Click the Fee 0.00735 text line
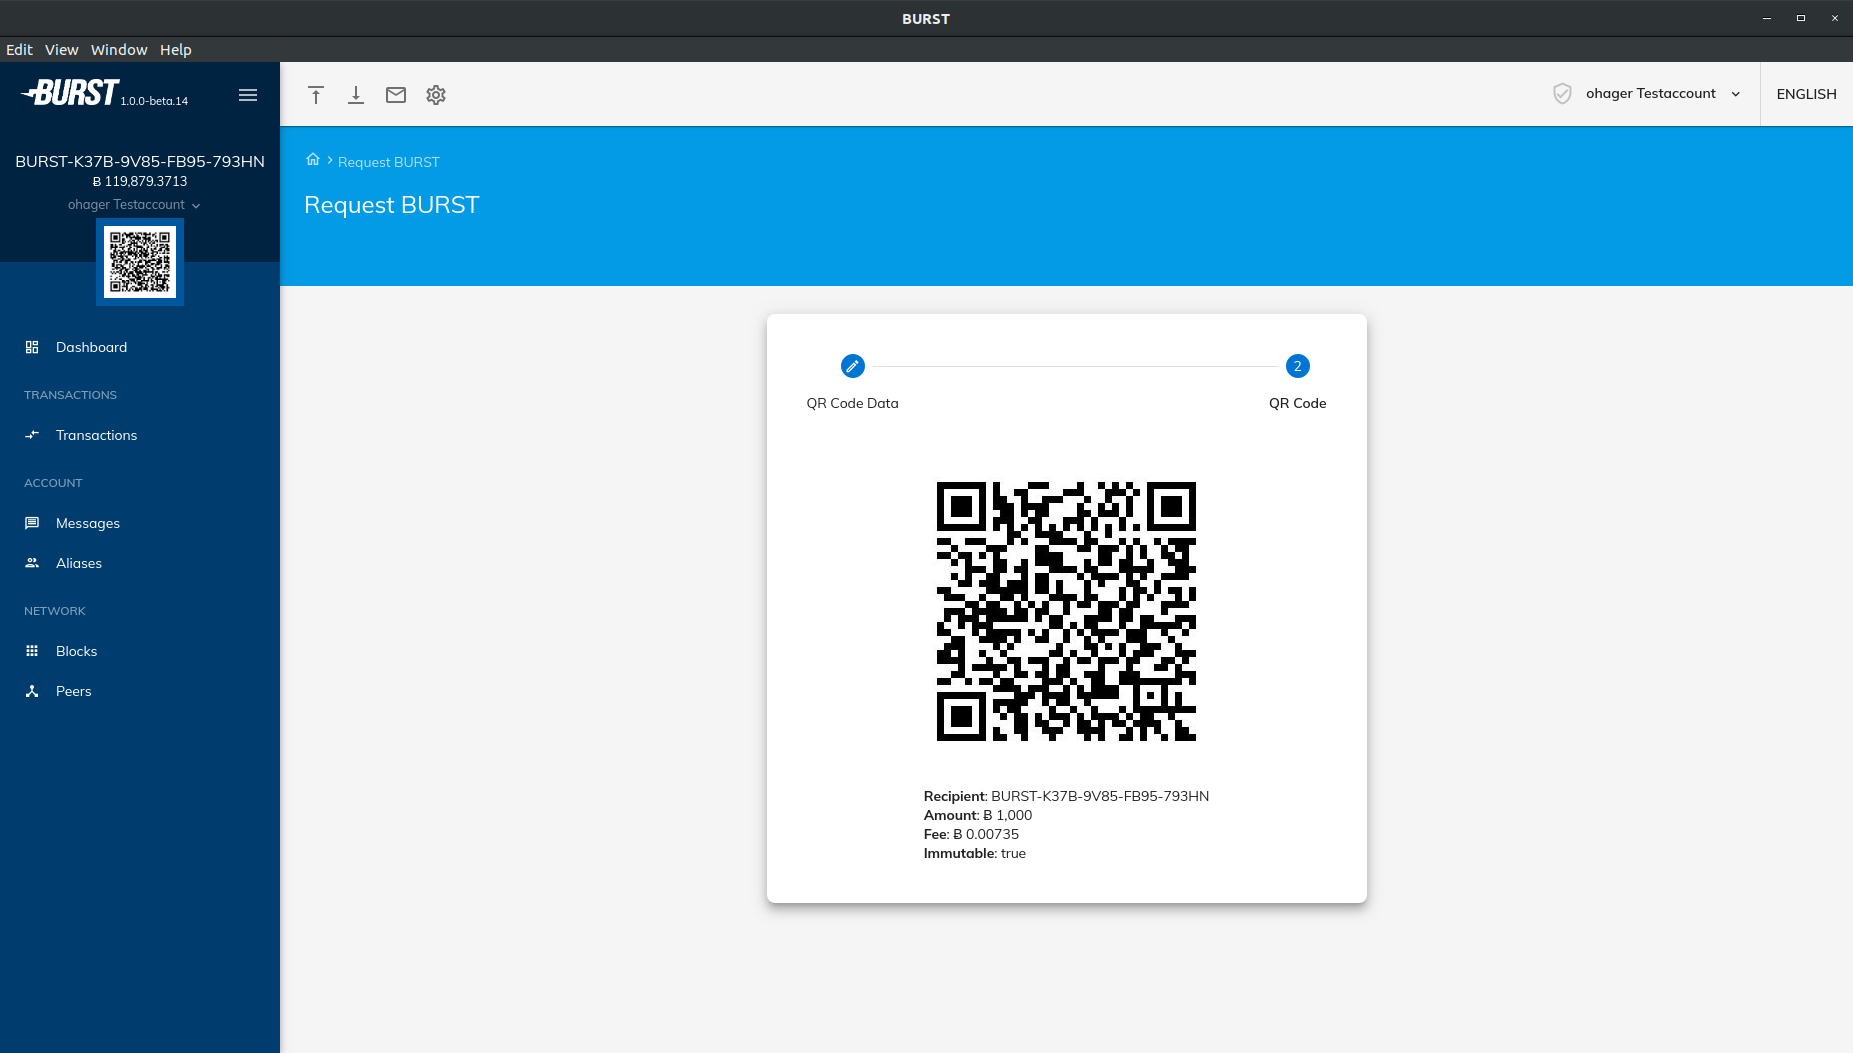Screen dimensions: 1853x1053 (x=971, y=834)
